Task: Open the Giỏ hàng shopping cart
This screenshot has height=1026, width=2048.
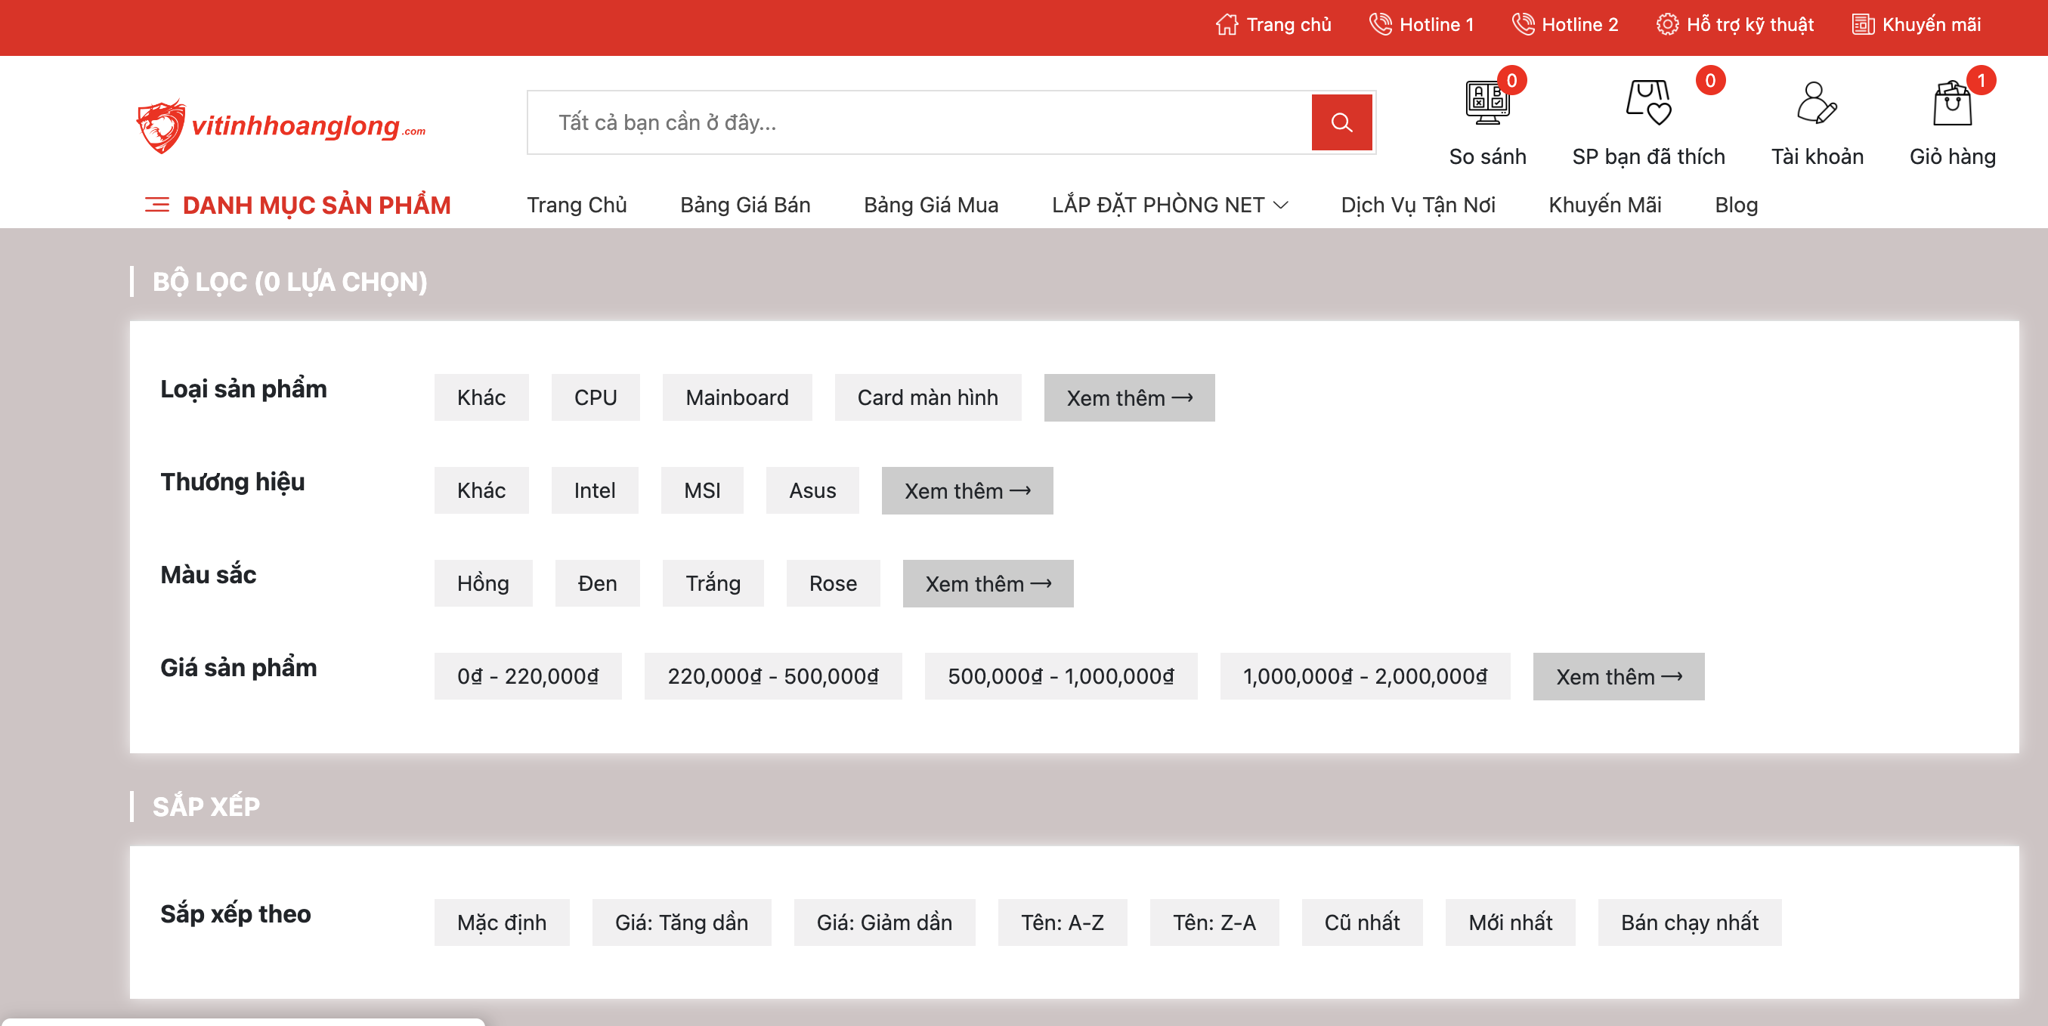Action: pos(1951,104)
